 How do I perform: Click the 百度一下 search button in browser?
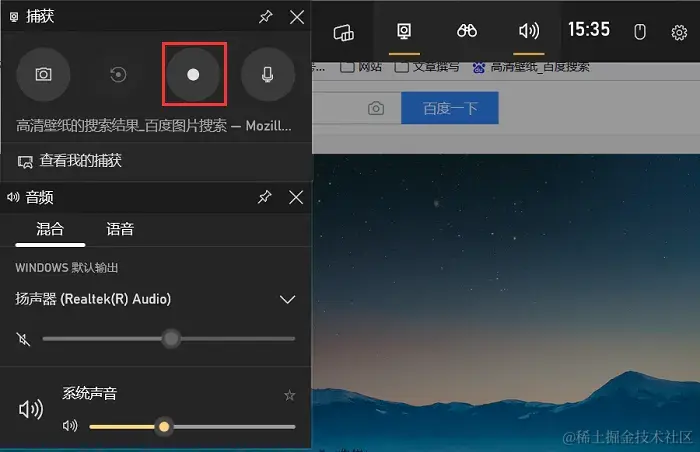coord(450,108)
